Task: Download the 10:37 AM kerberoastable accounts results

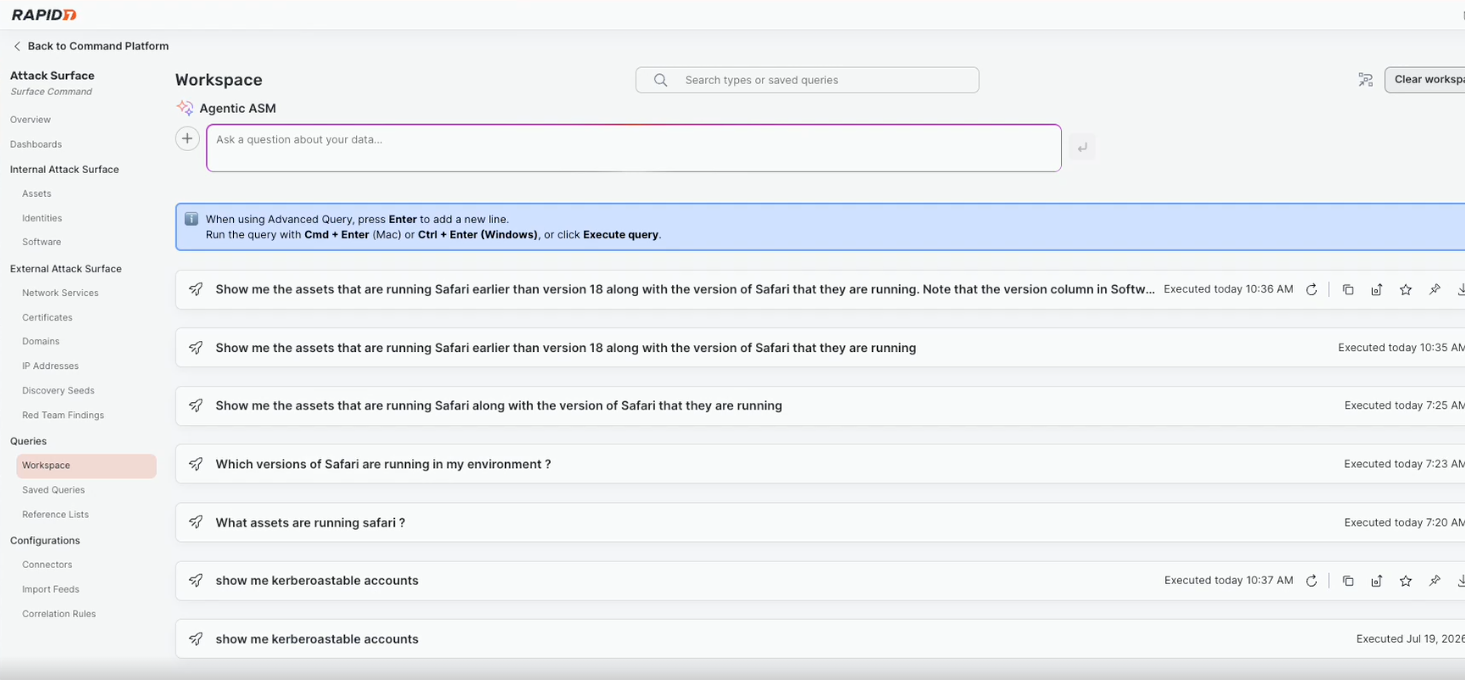Action: coord(1460,581)
